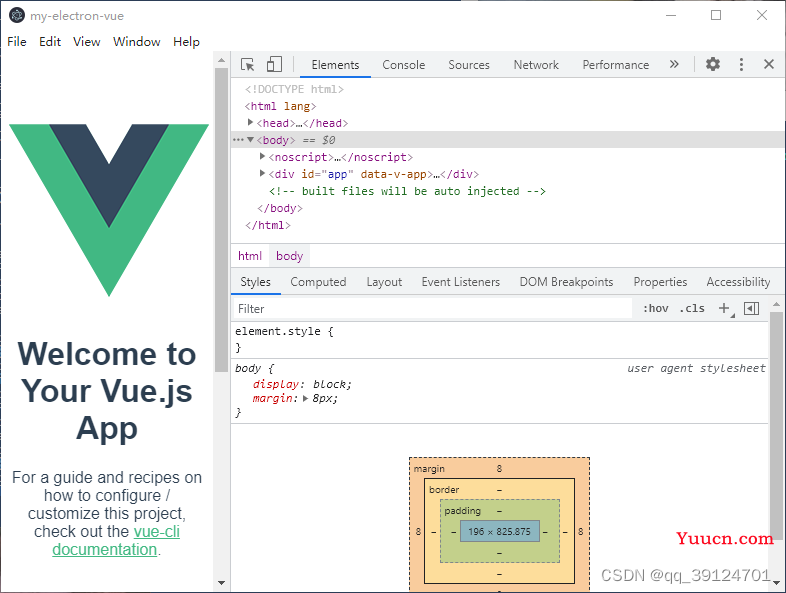Toggle :hov element state panel
This screenshot has width=786, height=593.
coord(656,308)
